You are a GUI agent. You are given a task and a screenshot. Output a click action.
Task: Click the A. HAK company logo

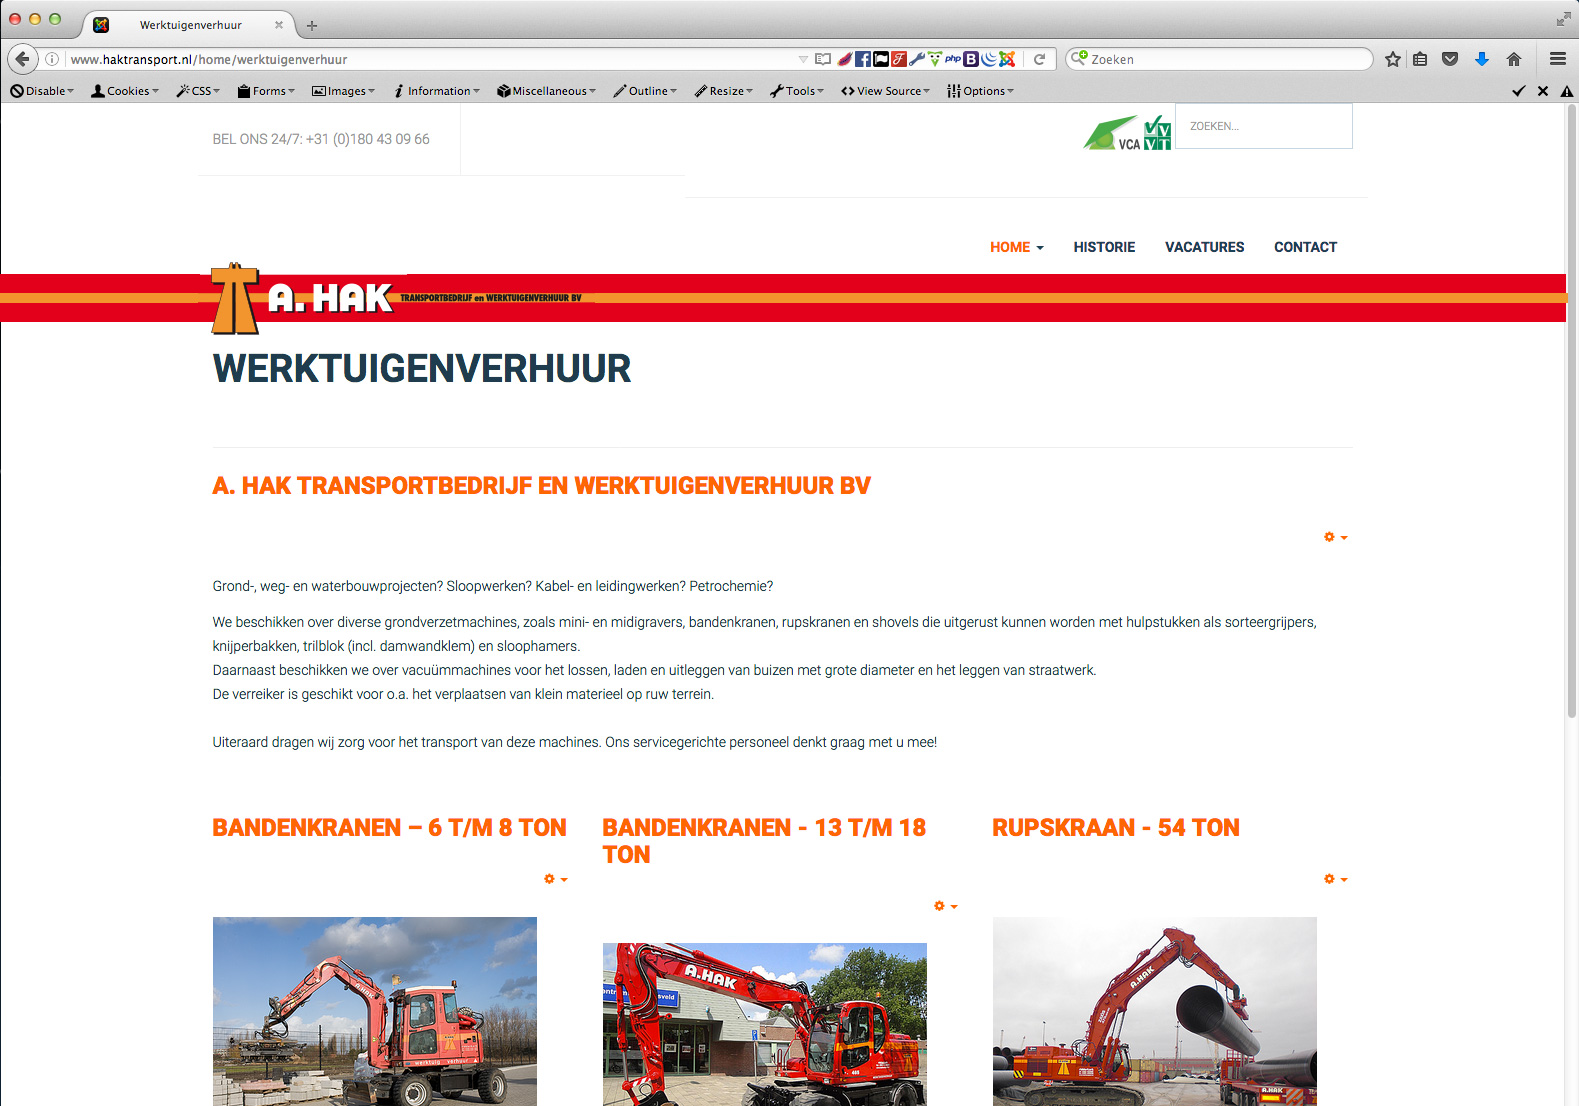tap(397, 298)
